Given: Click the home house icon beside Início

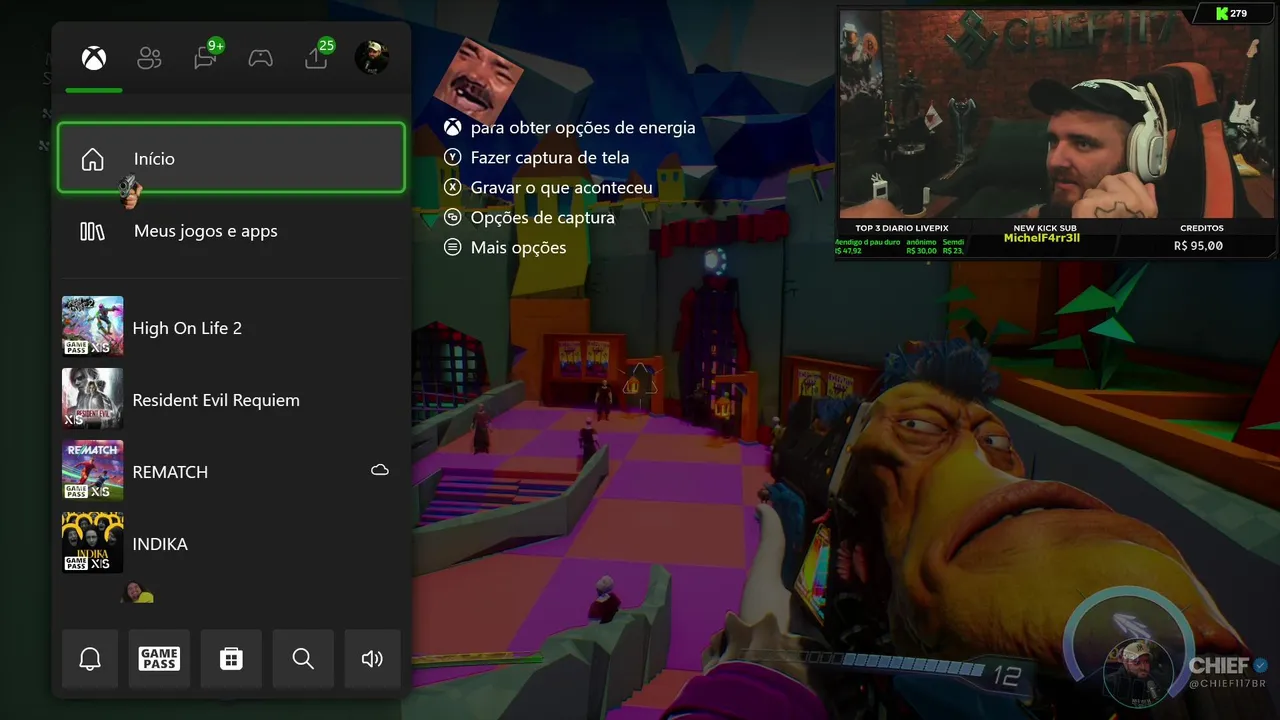Looking at the screenshot, I should click(x=92, y=159).
